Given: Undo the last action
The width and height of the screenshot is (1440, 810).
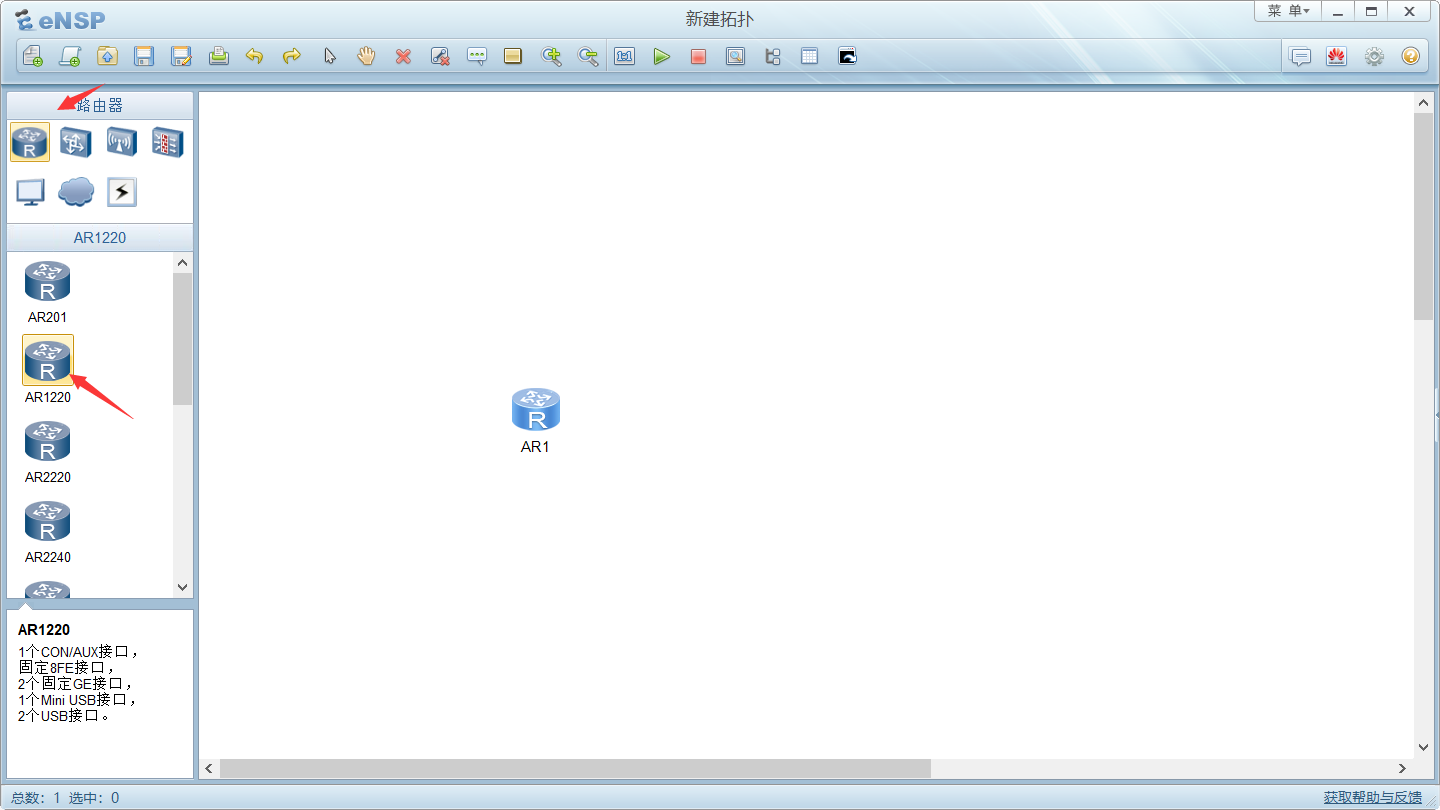Looking at the screenshot, I should coord(255,56).
